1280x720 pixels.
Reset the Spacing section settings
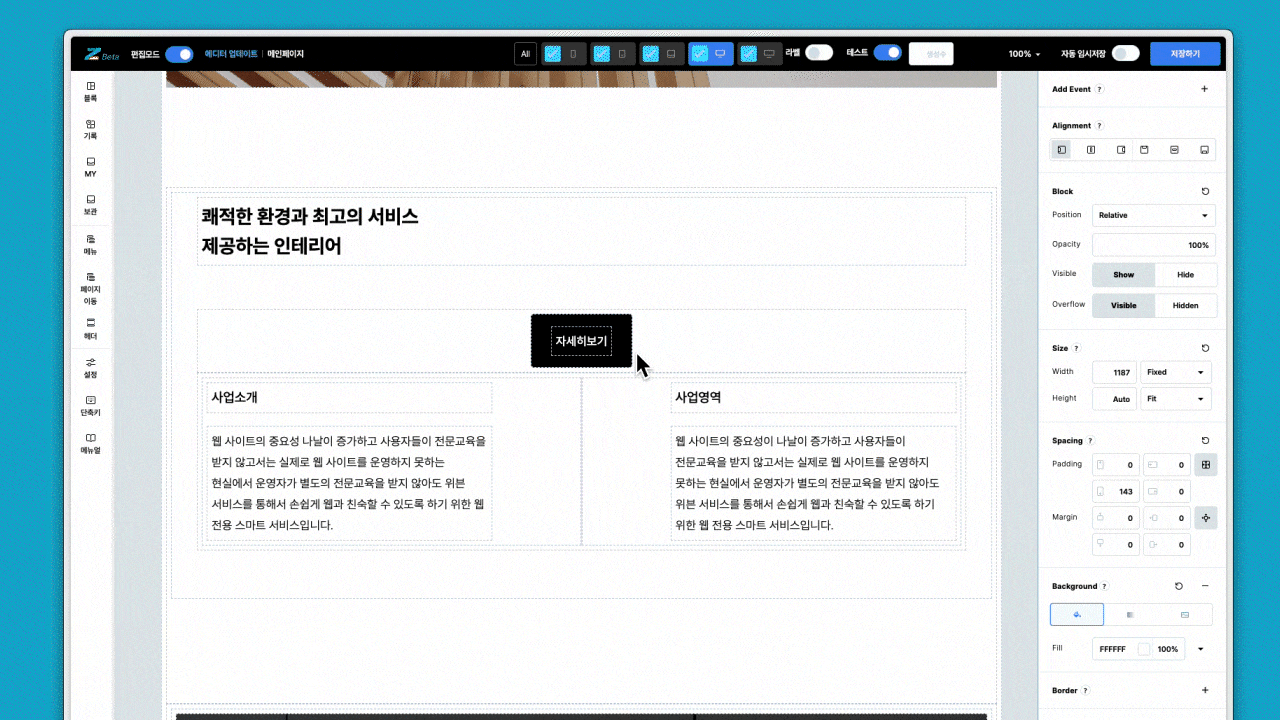tap(1205, 440)
